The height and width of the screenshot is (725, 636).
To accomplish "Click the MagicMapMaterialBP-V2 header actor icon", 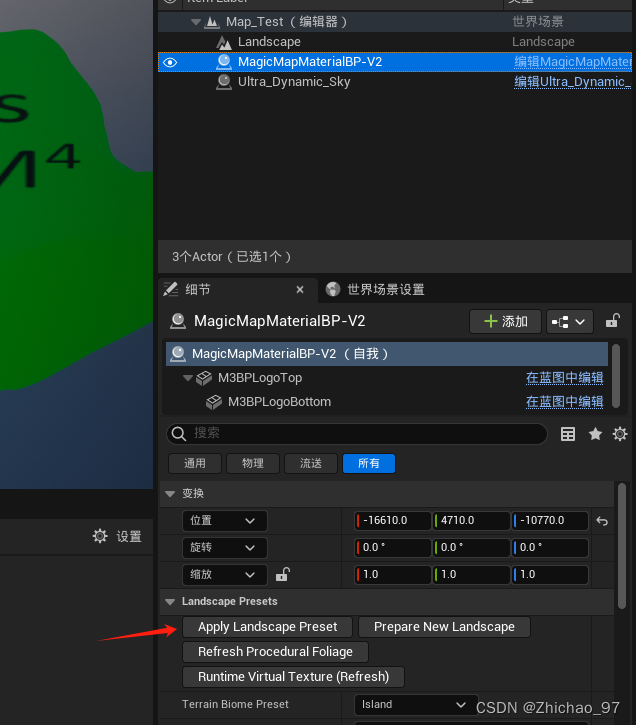I will [x=178, y=321].
